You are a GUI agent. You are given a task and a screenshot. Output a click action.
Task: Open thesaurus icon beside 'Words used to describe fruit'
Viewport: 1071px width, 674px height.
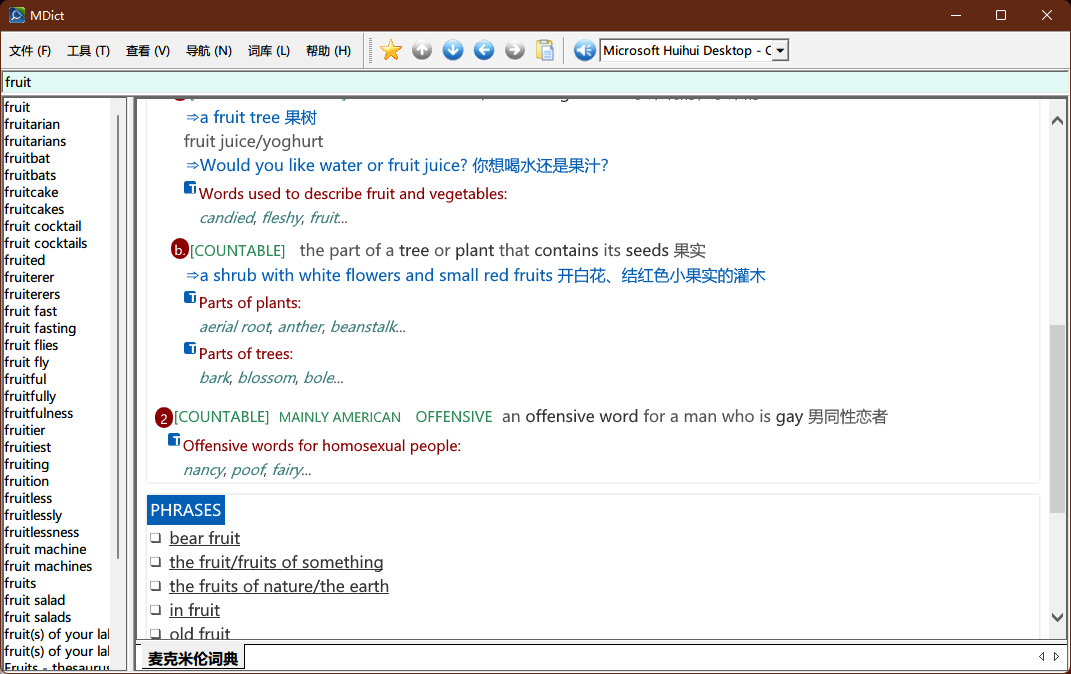click(190, 187)
